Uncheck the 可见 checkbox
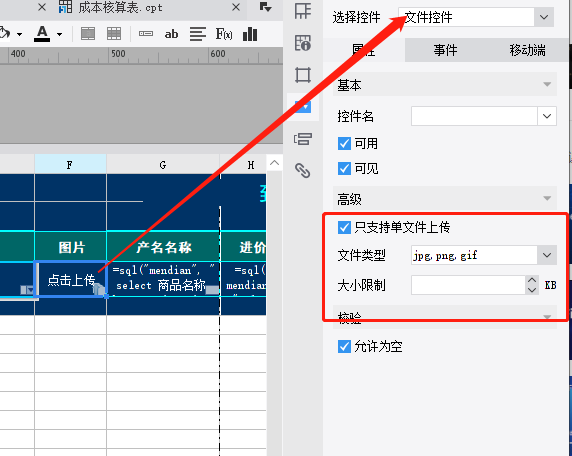The height and width of the screenshot is (456, 572). (x=344, y=169)
